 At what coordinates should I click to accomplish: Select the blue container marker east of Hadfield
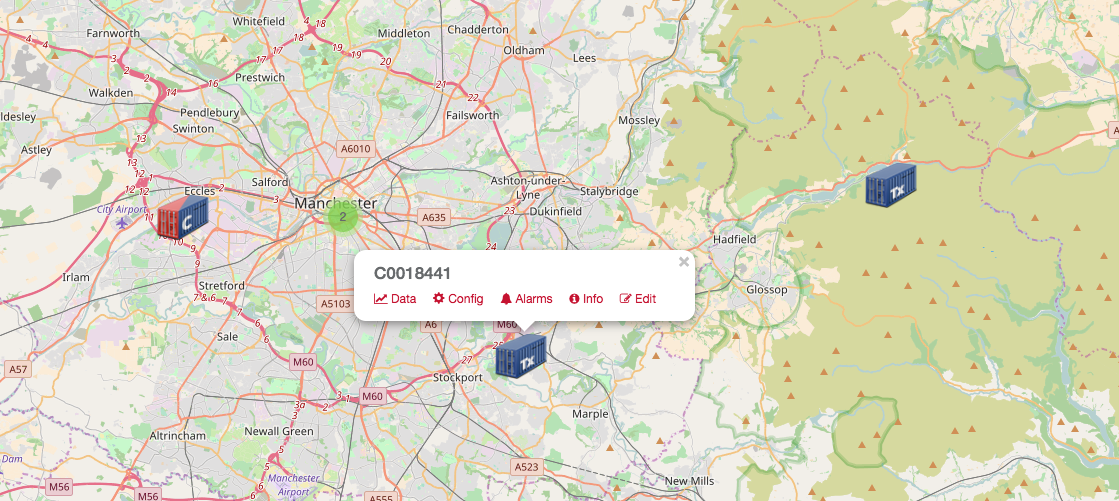[x=891, y=185]
